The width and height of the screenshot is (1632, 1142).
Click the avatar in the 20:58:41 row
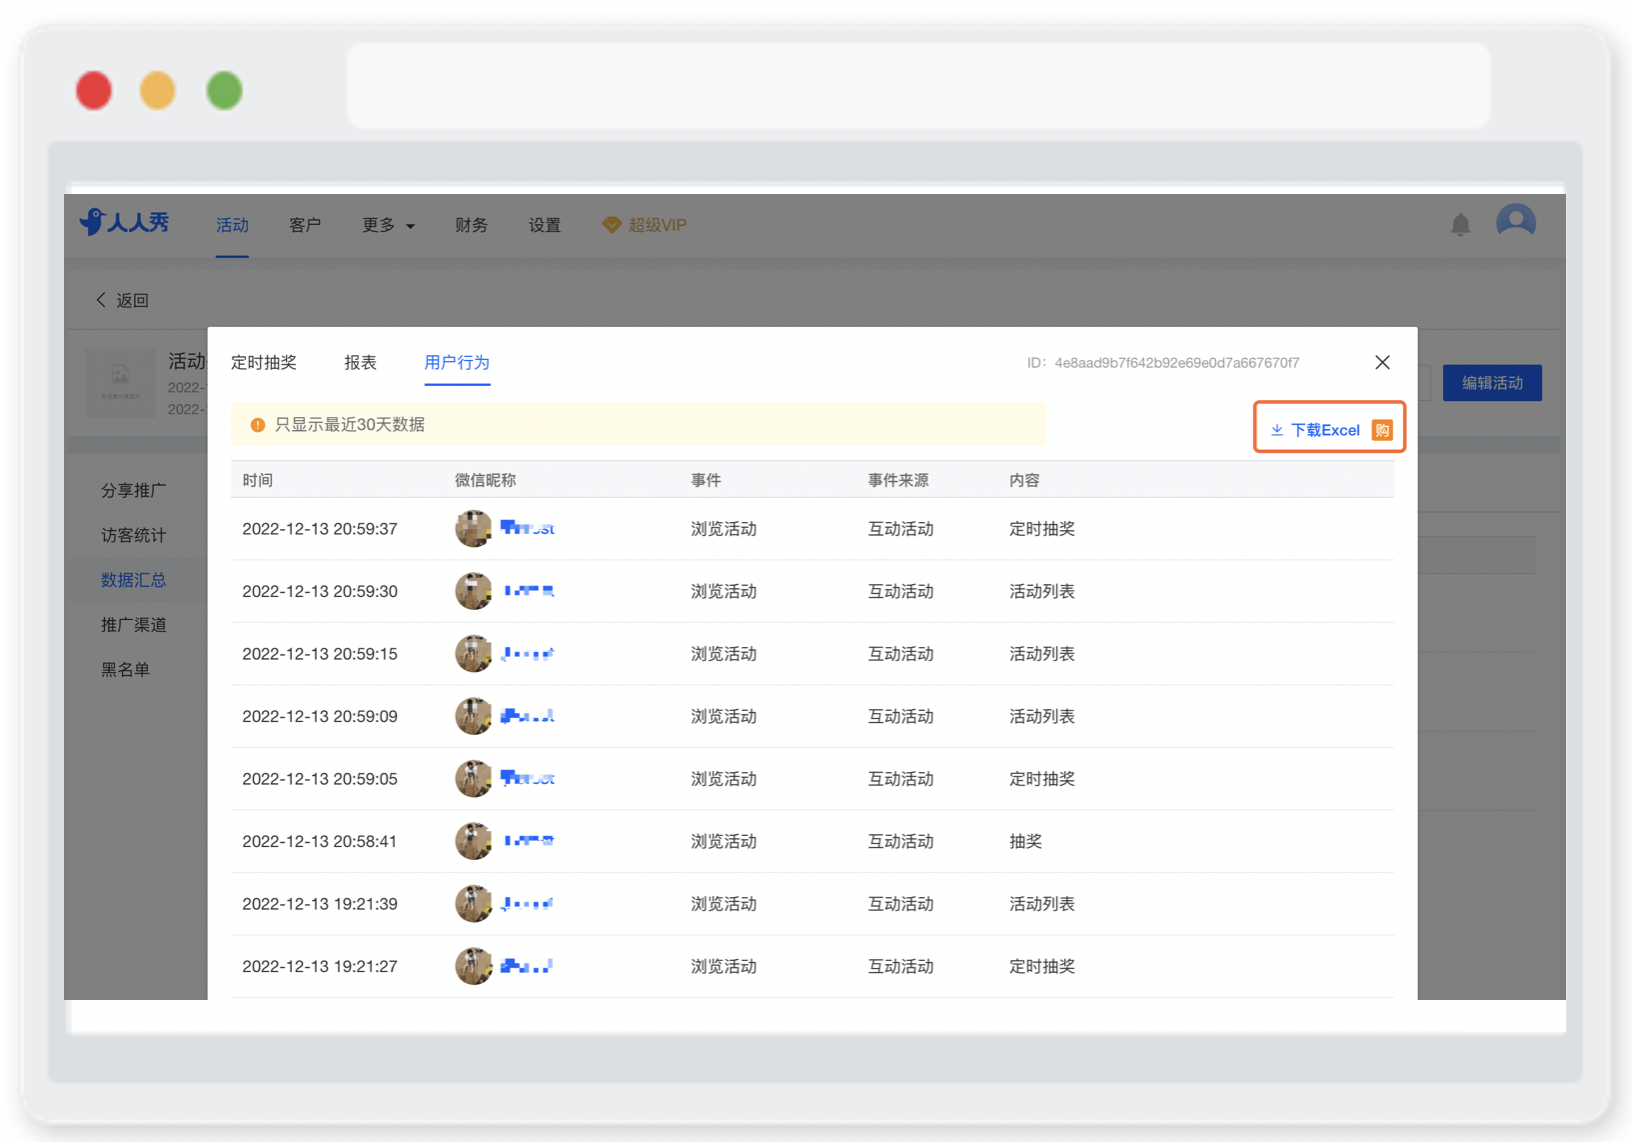473,841
